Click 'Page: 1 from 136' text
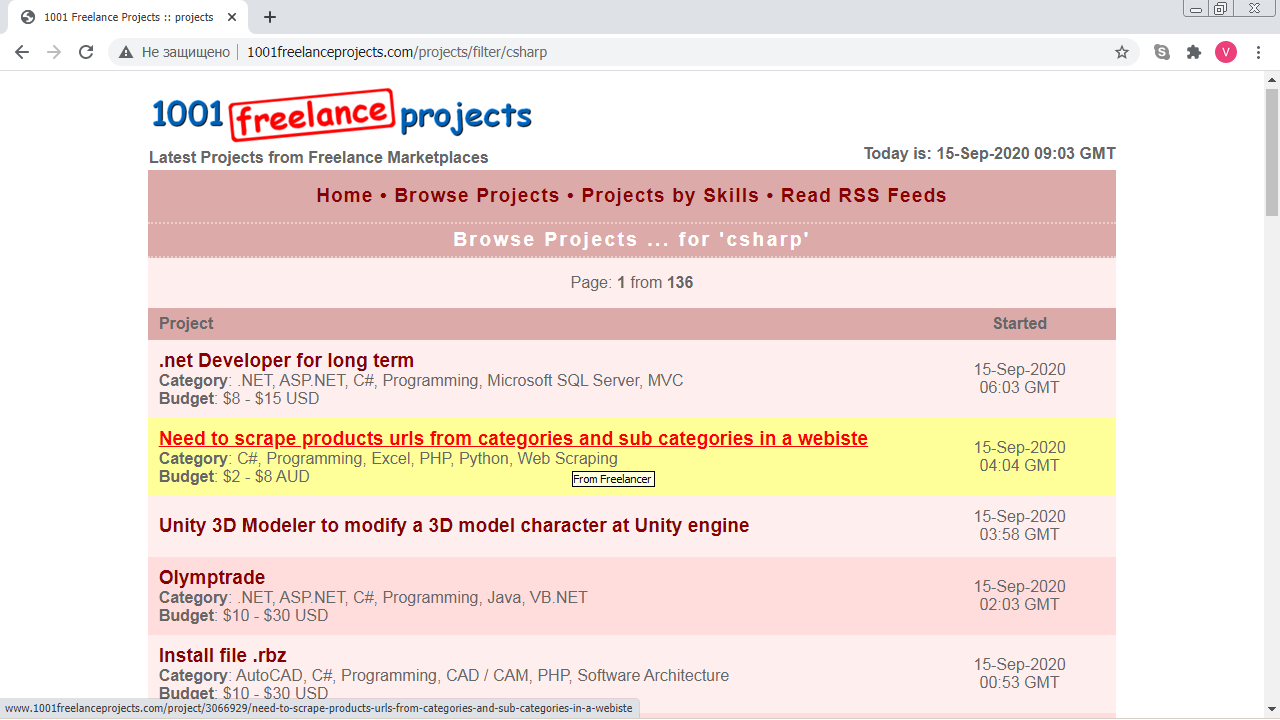The width and height of the screenshot is (1280, 720). pos(632,283)
